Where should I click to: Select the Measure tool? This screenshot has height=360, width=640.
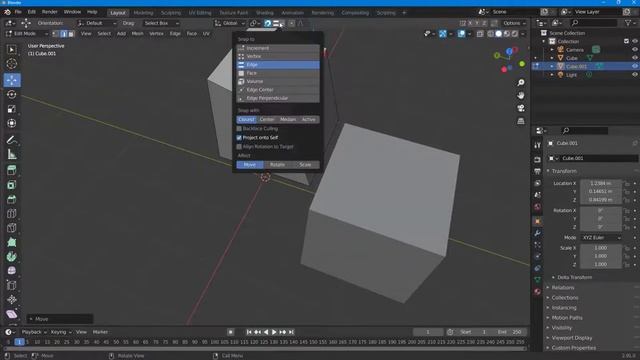[12, 154]
